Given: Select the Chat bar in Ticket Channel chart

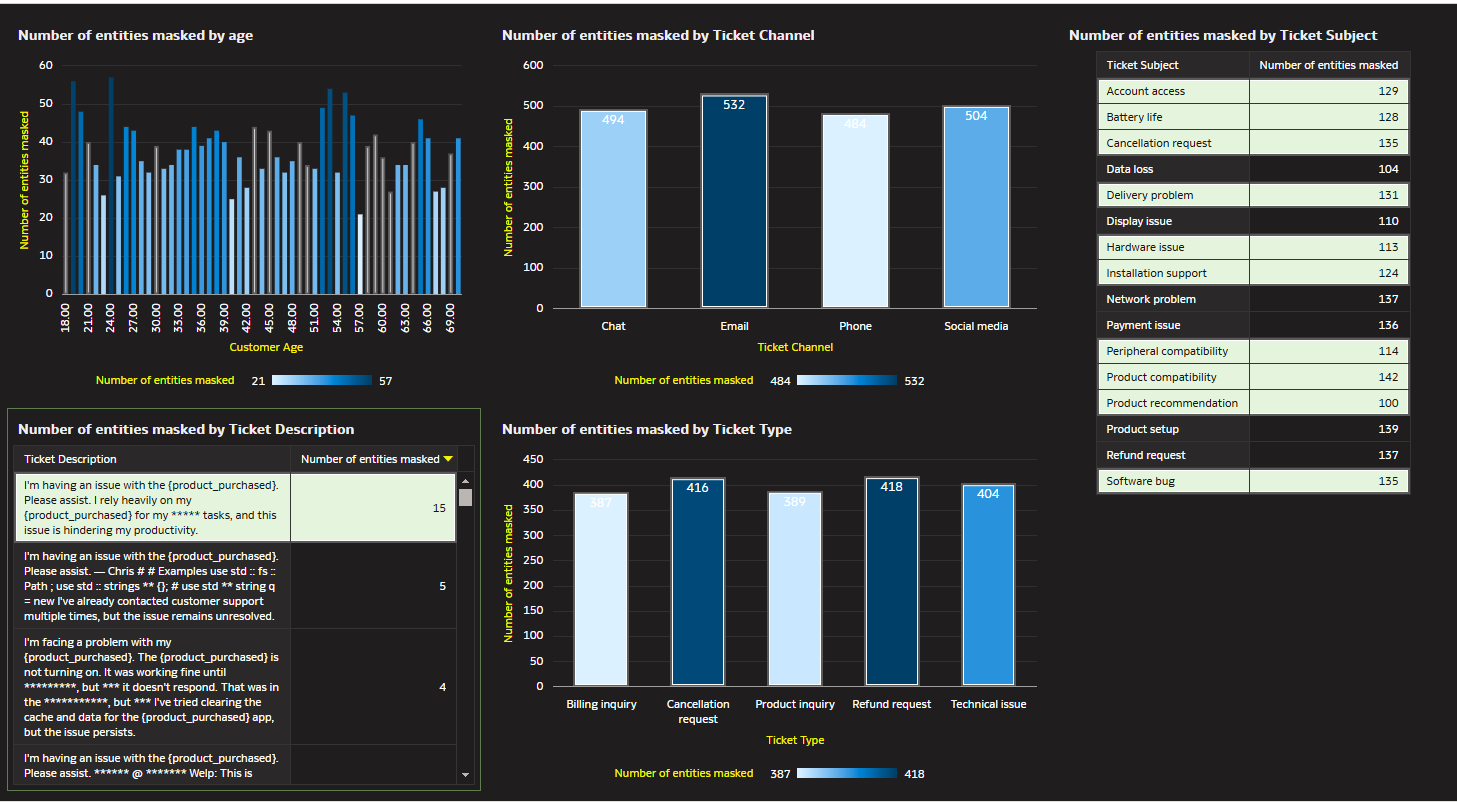Looking at the screenshot, I should click(x=613, y=205).
